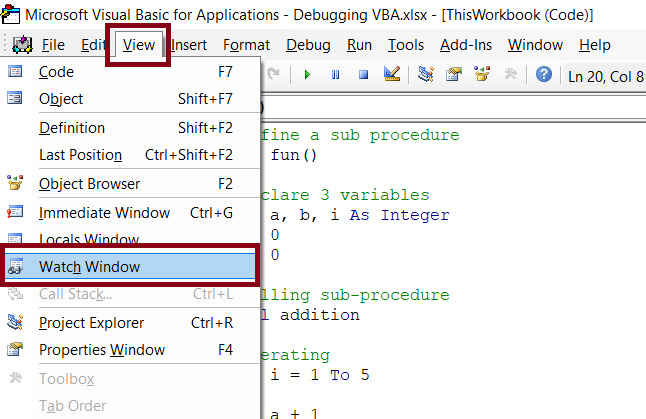Select Code from the View menu
Image resolution: width=646 pixels, height=419 pixels.
(132, 72)
